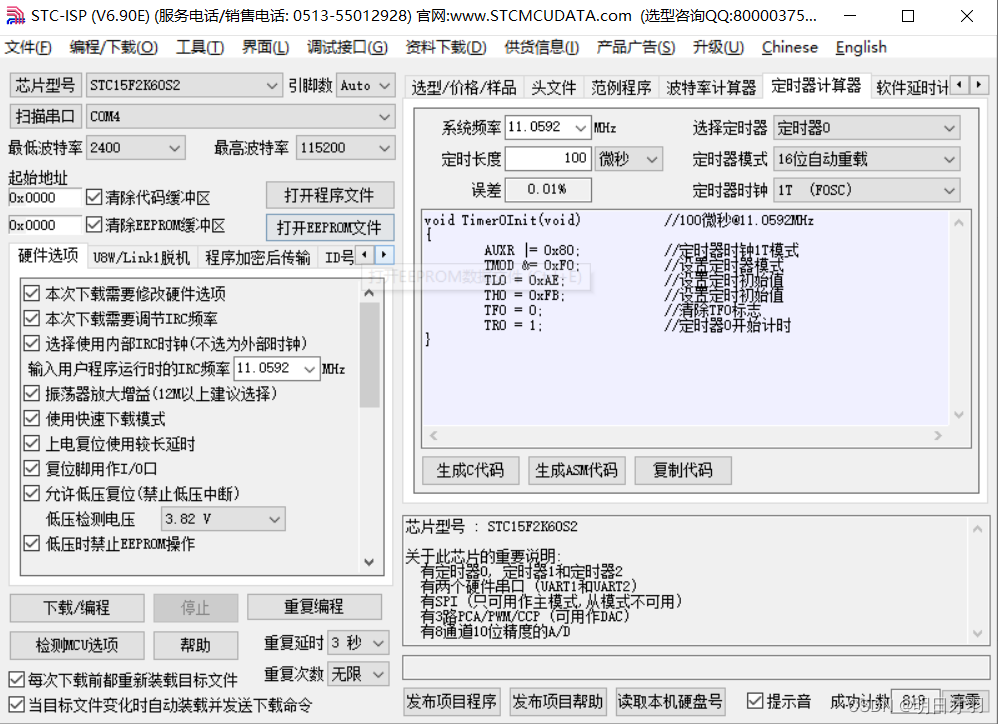Open 选择定时器 定时器0 dropdown
Image resolution: width=998 pixels, height=724 pixels.
click(867, 128)
